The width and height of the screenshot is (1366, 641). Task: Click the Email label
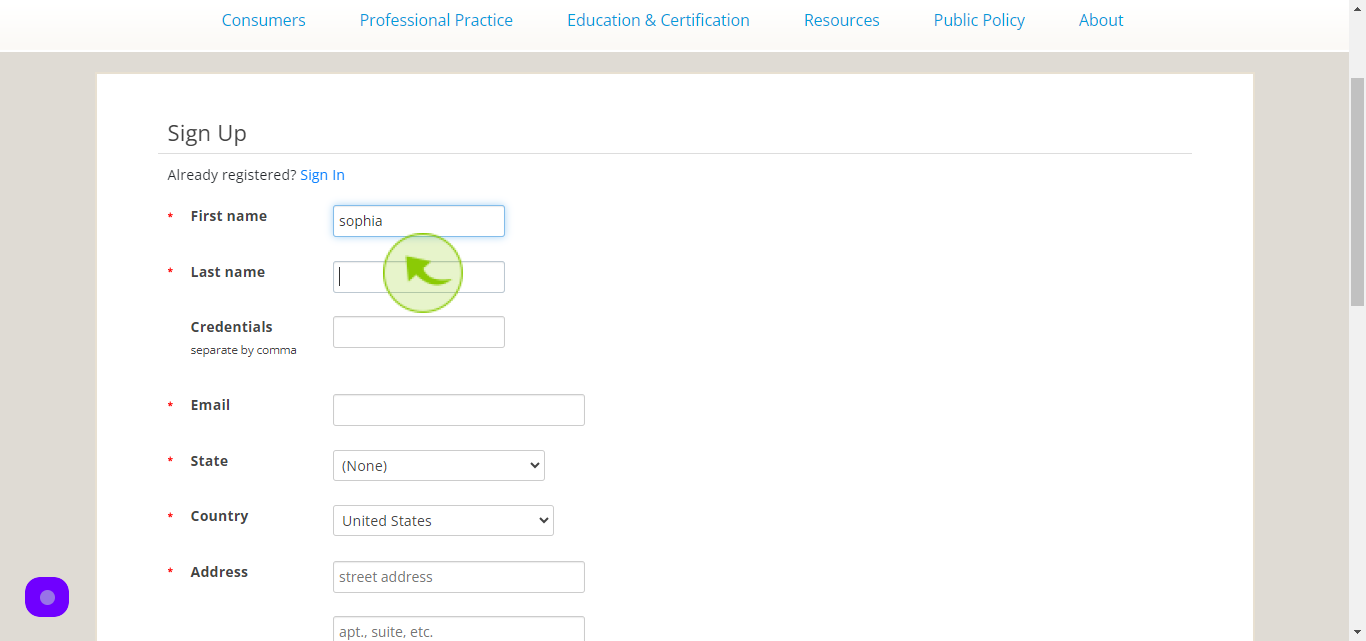click(210, 405)
